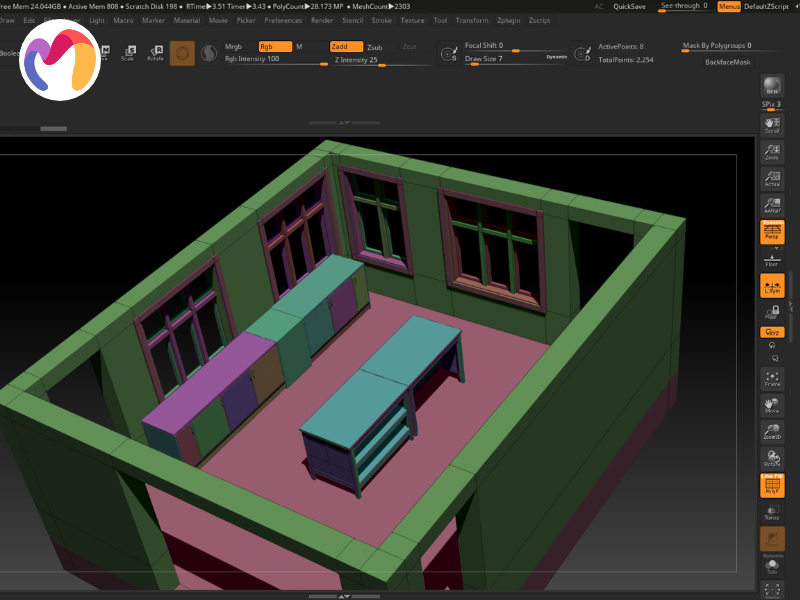
Task: Set the view to Actual size
Action: tap(772, 178)
